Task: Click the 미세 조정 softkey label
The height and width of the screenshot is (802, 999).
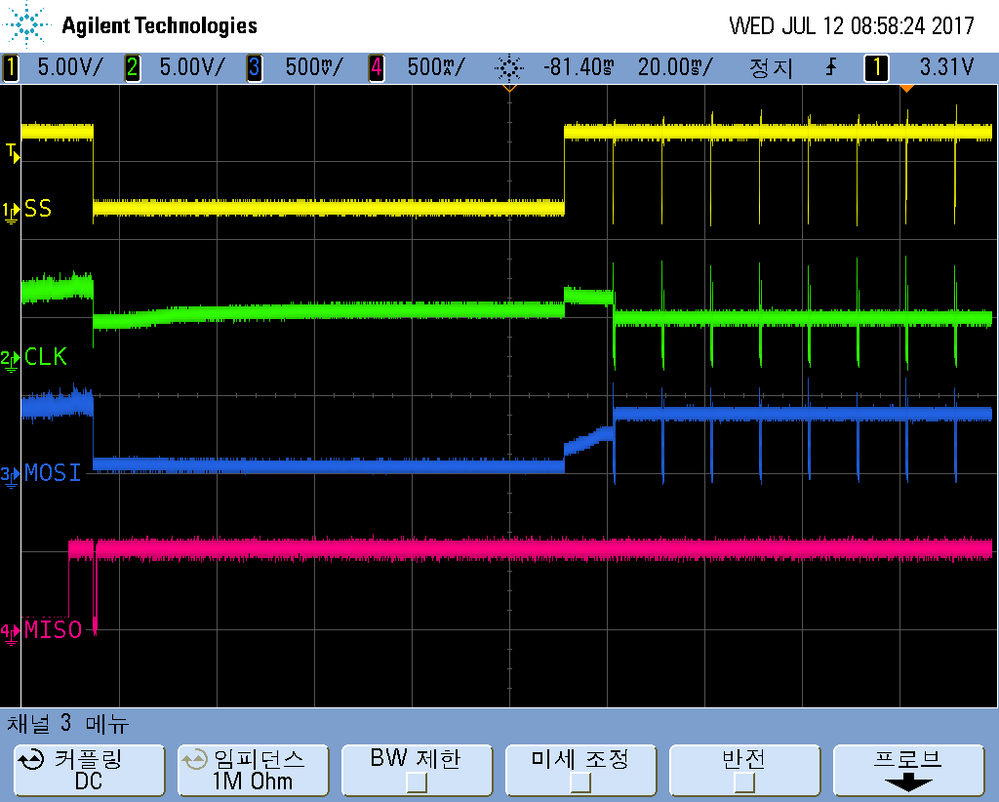Action: 580,759
